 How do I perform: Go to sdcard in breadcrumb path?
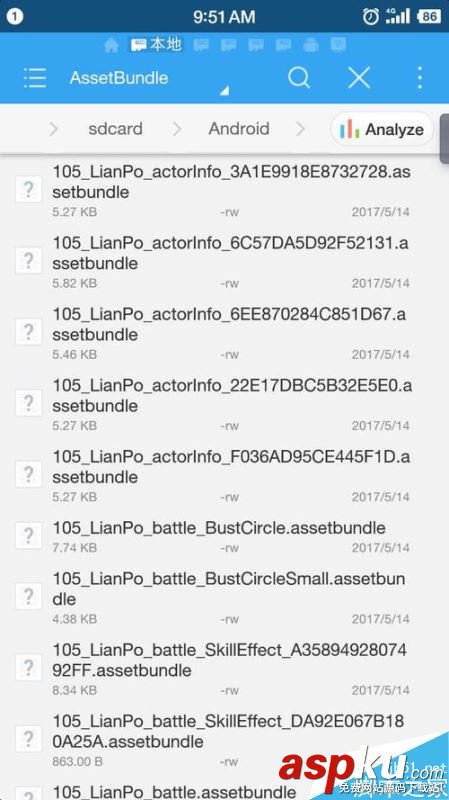115,129
